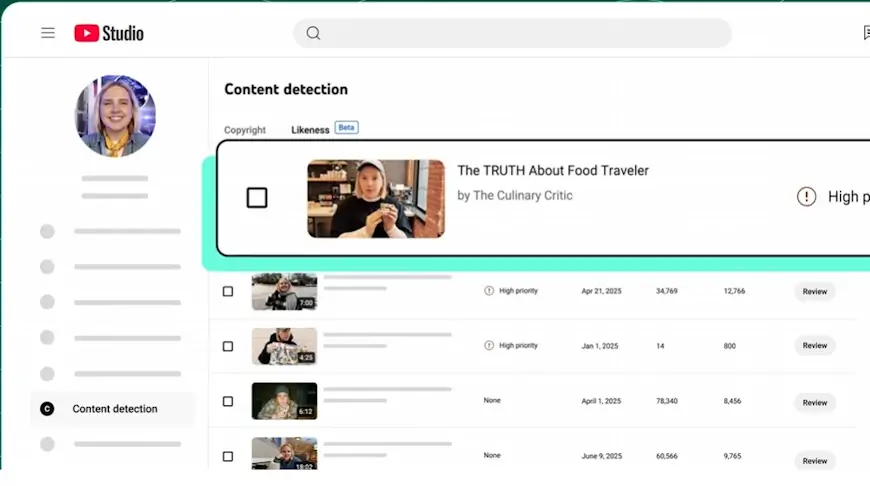Open the hamburger navigation menu
Image resolution: width=870 pixels, height=486 pixels.
click(x=48, y=33)
